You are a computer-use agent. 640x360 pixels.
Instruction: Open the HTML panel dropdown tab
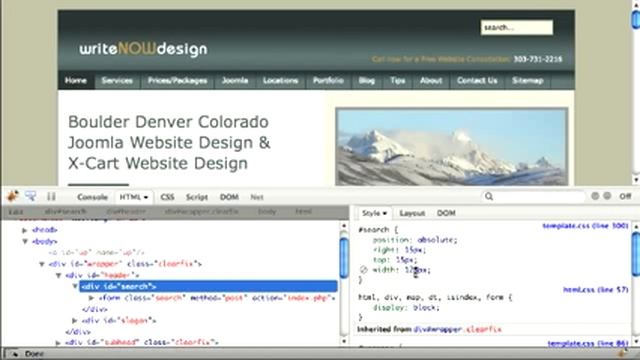pos(133,197)
